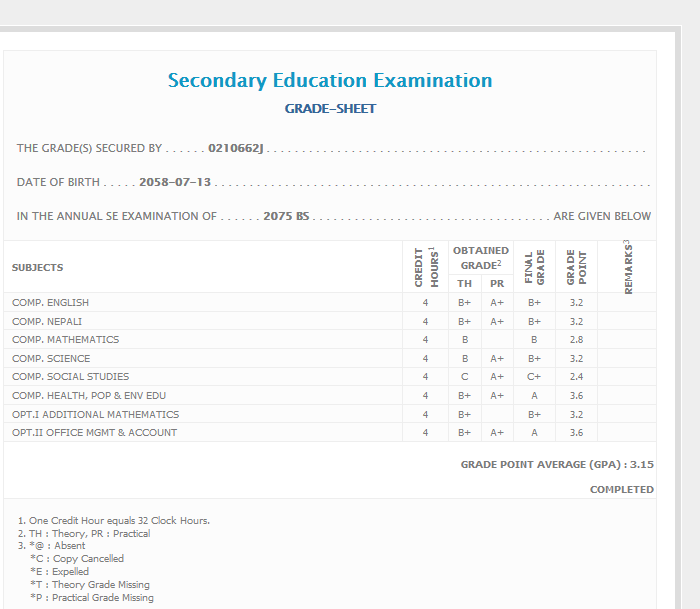Select the COMP. MATHEMATICS subject name
This screenshot has height=609, width=700.
66,340
